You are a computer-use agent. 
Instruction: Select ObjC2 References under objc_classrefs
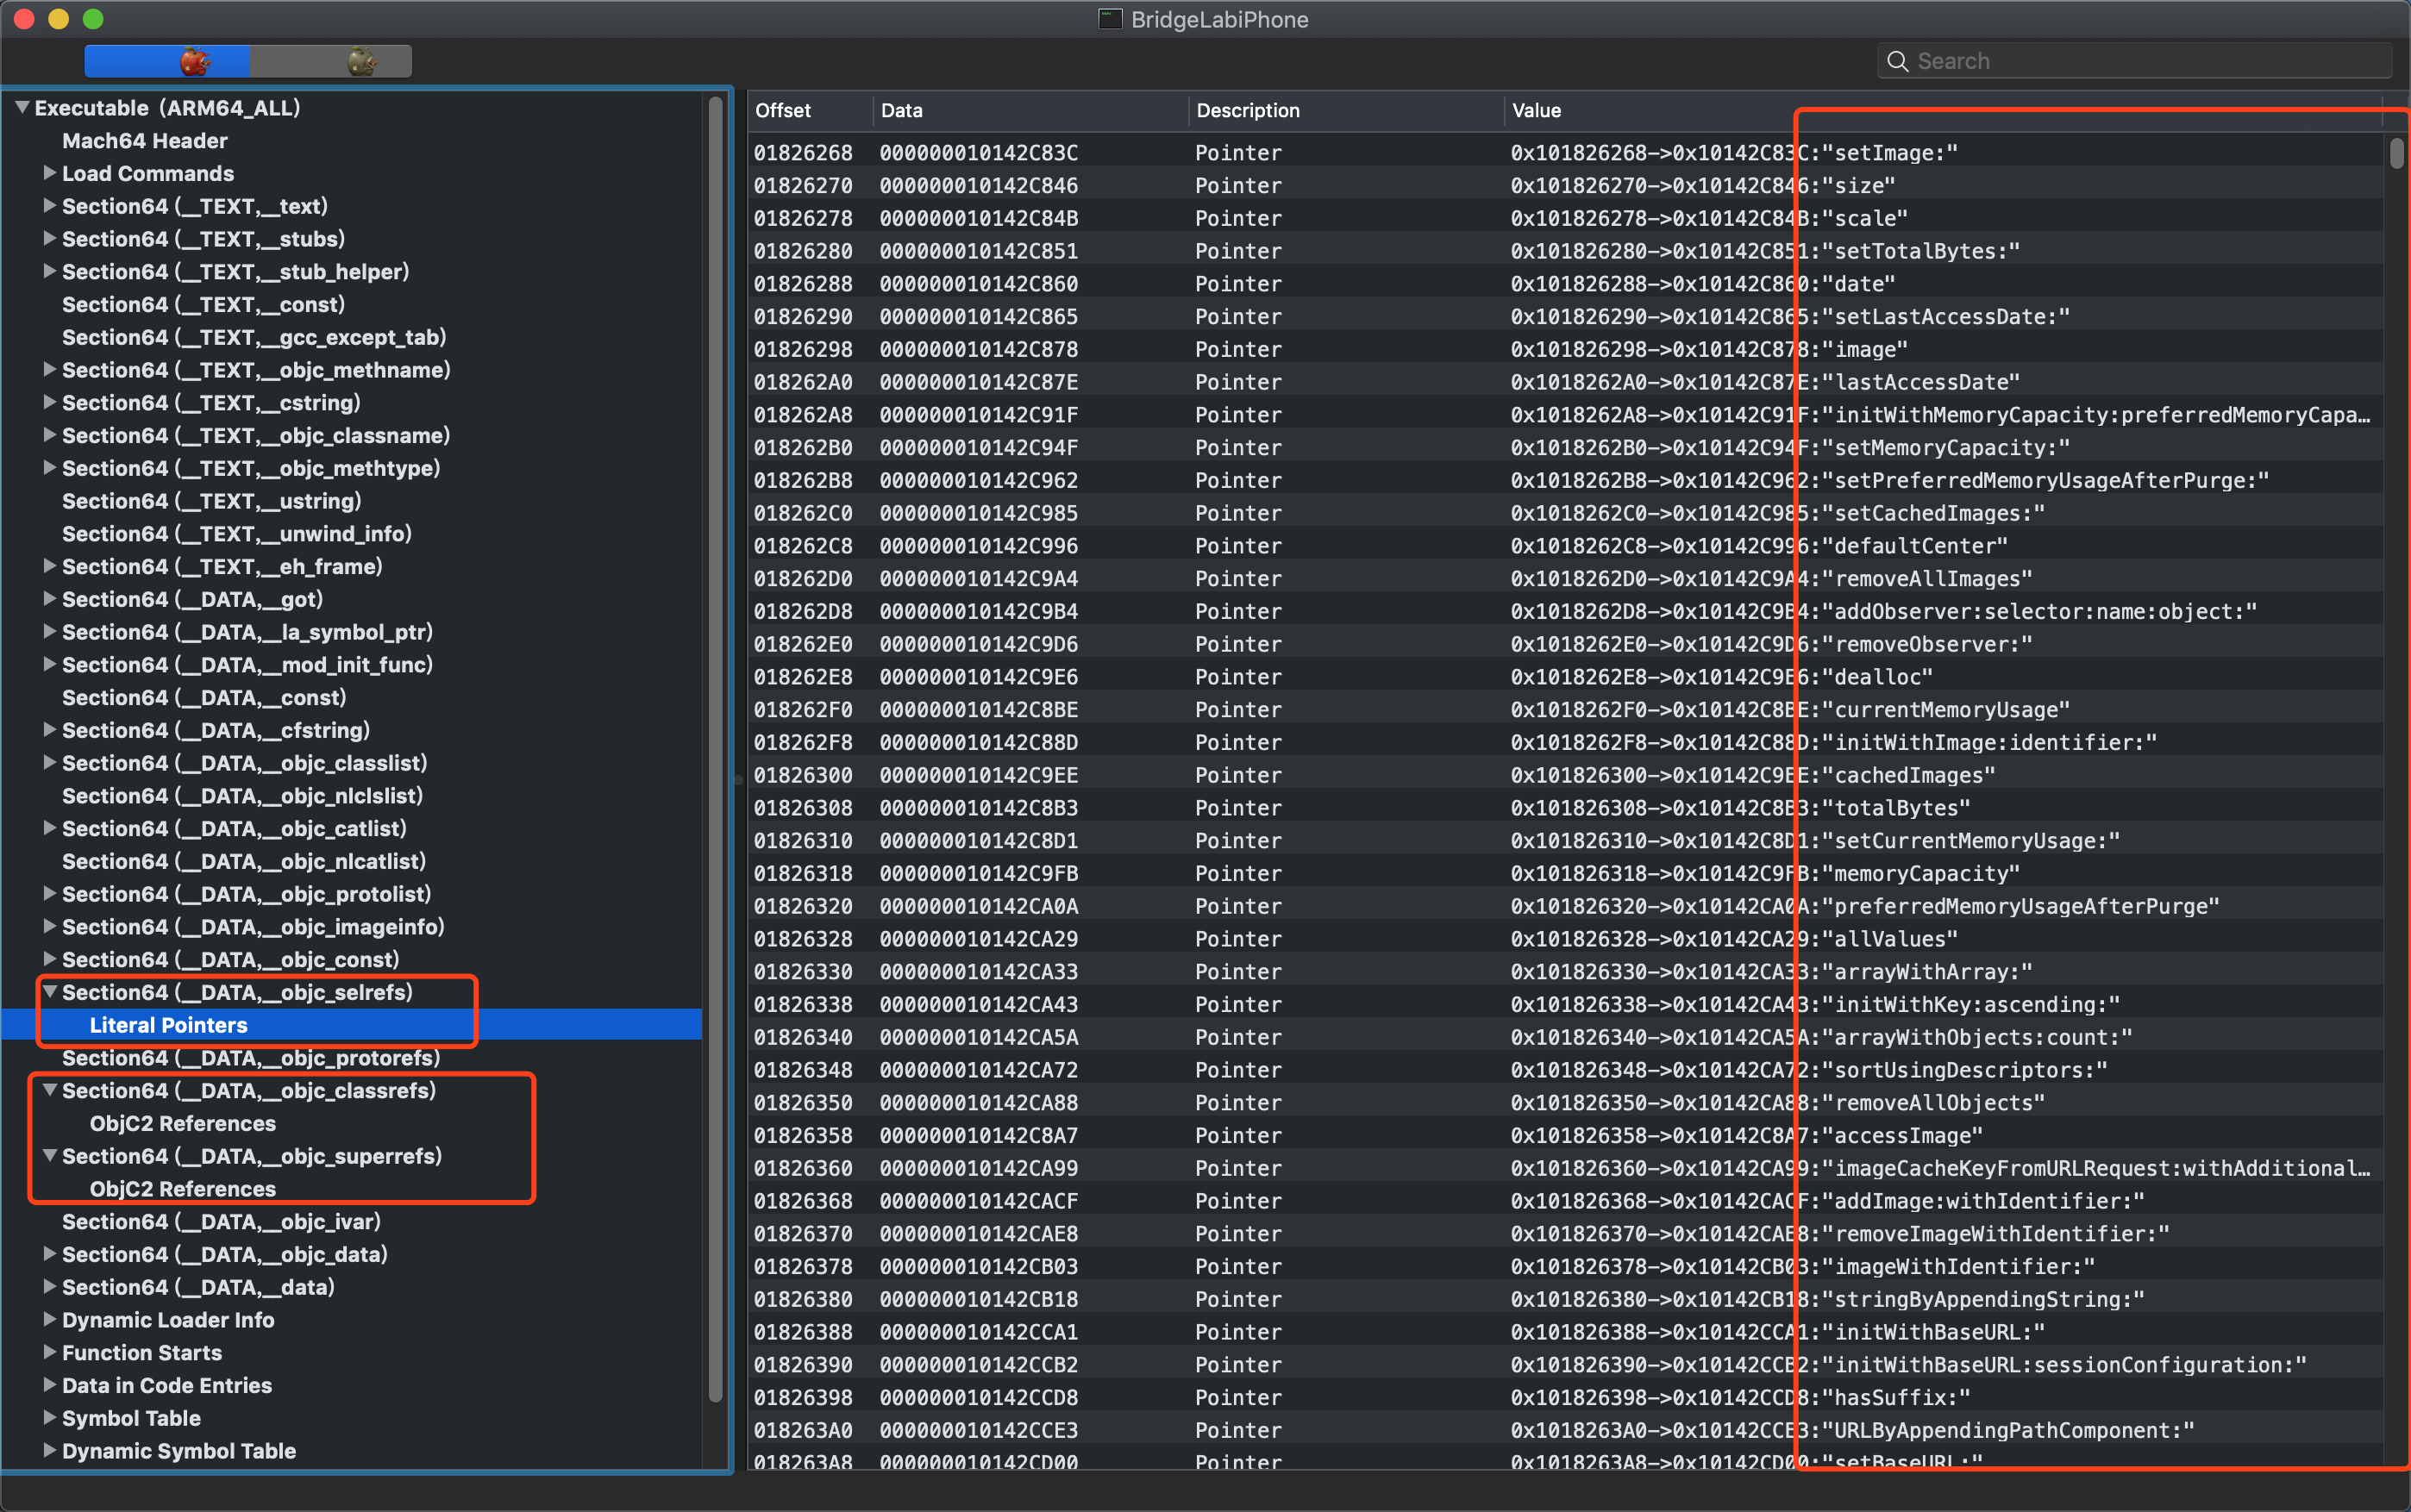[182, 1123]
